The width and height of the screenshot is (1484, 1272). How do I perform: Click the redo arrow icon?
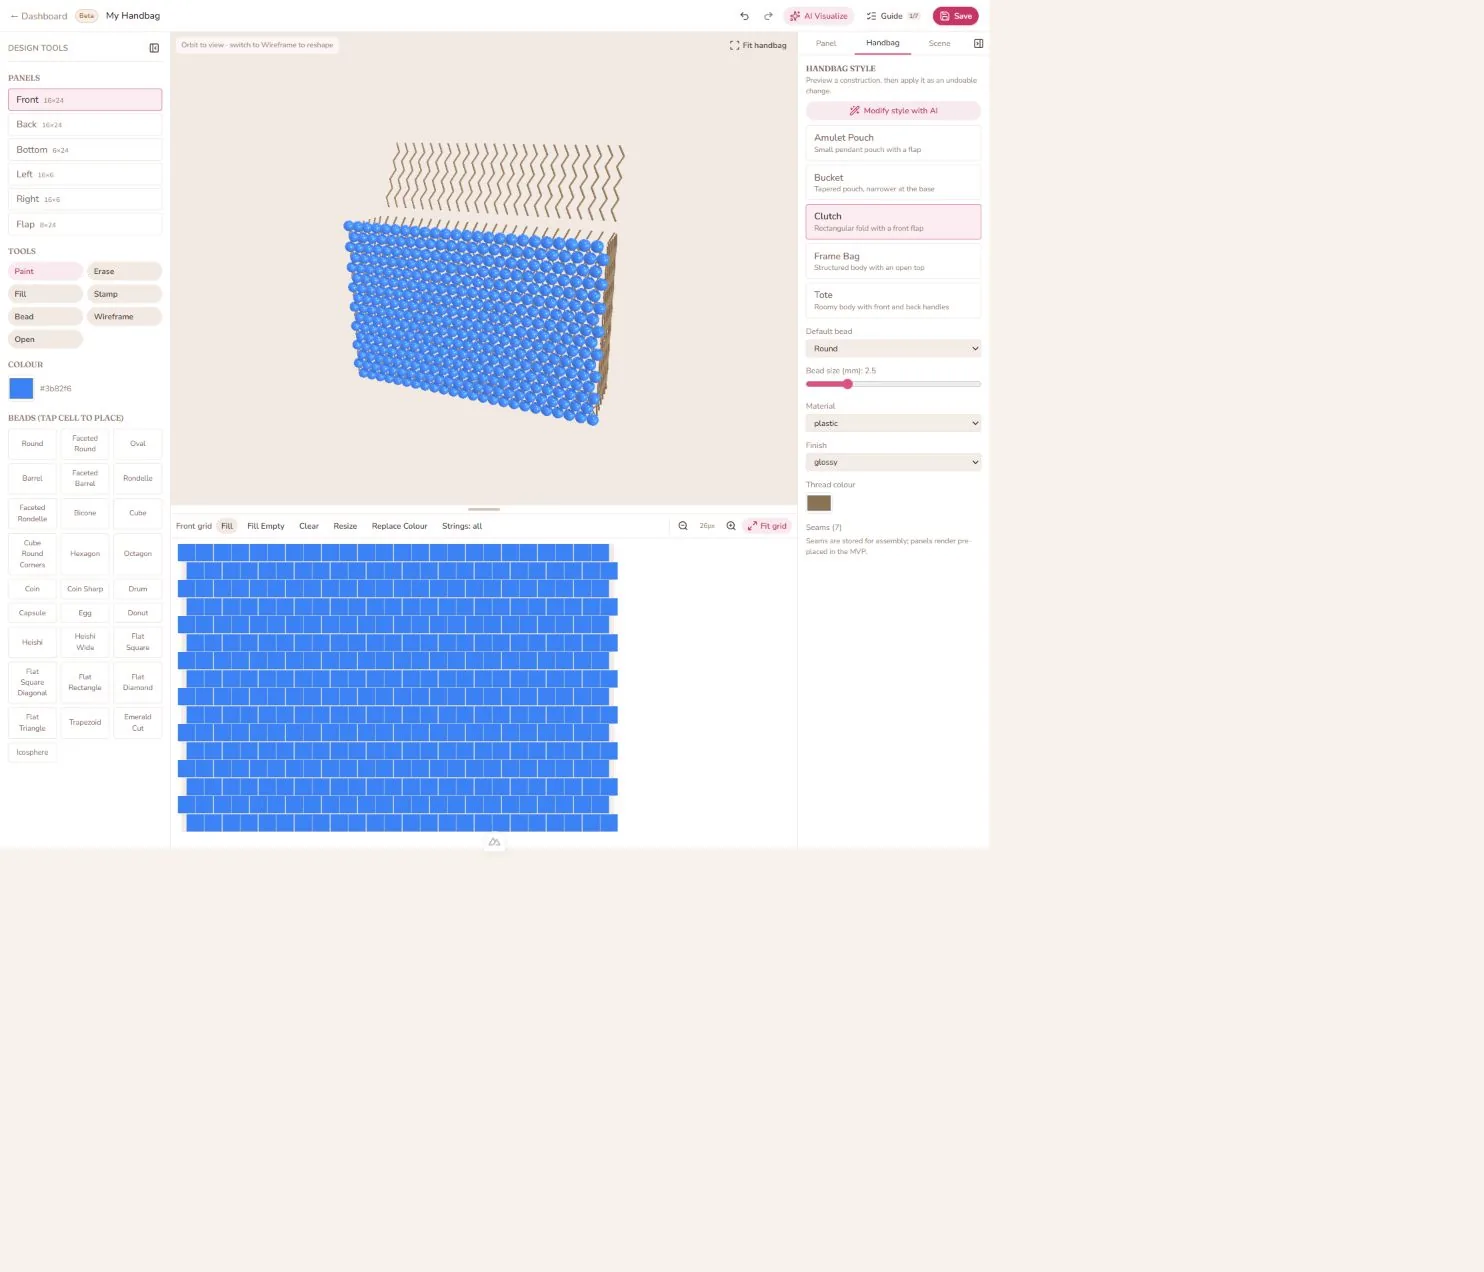tap(768, 16)
